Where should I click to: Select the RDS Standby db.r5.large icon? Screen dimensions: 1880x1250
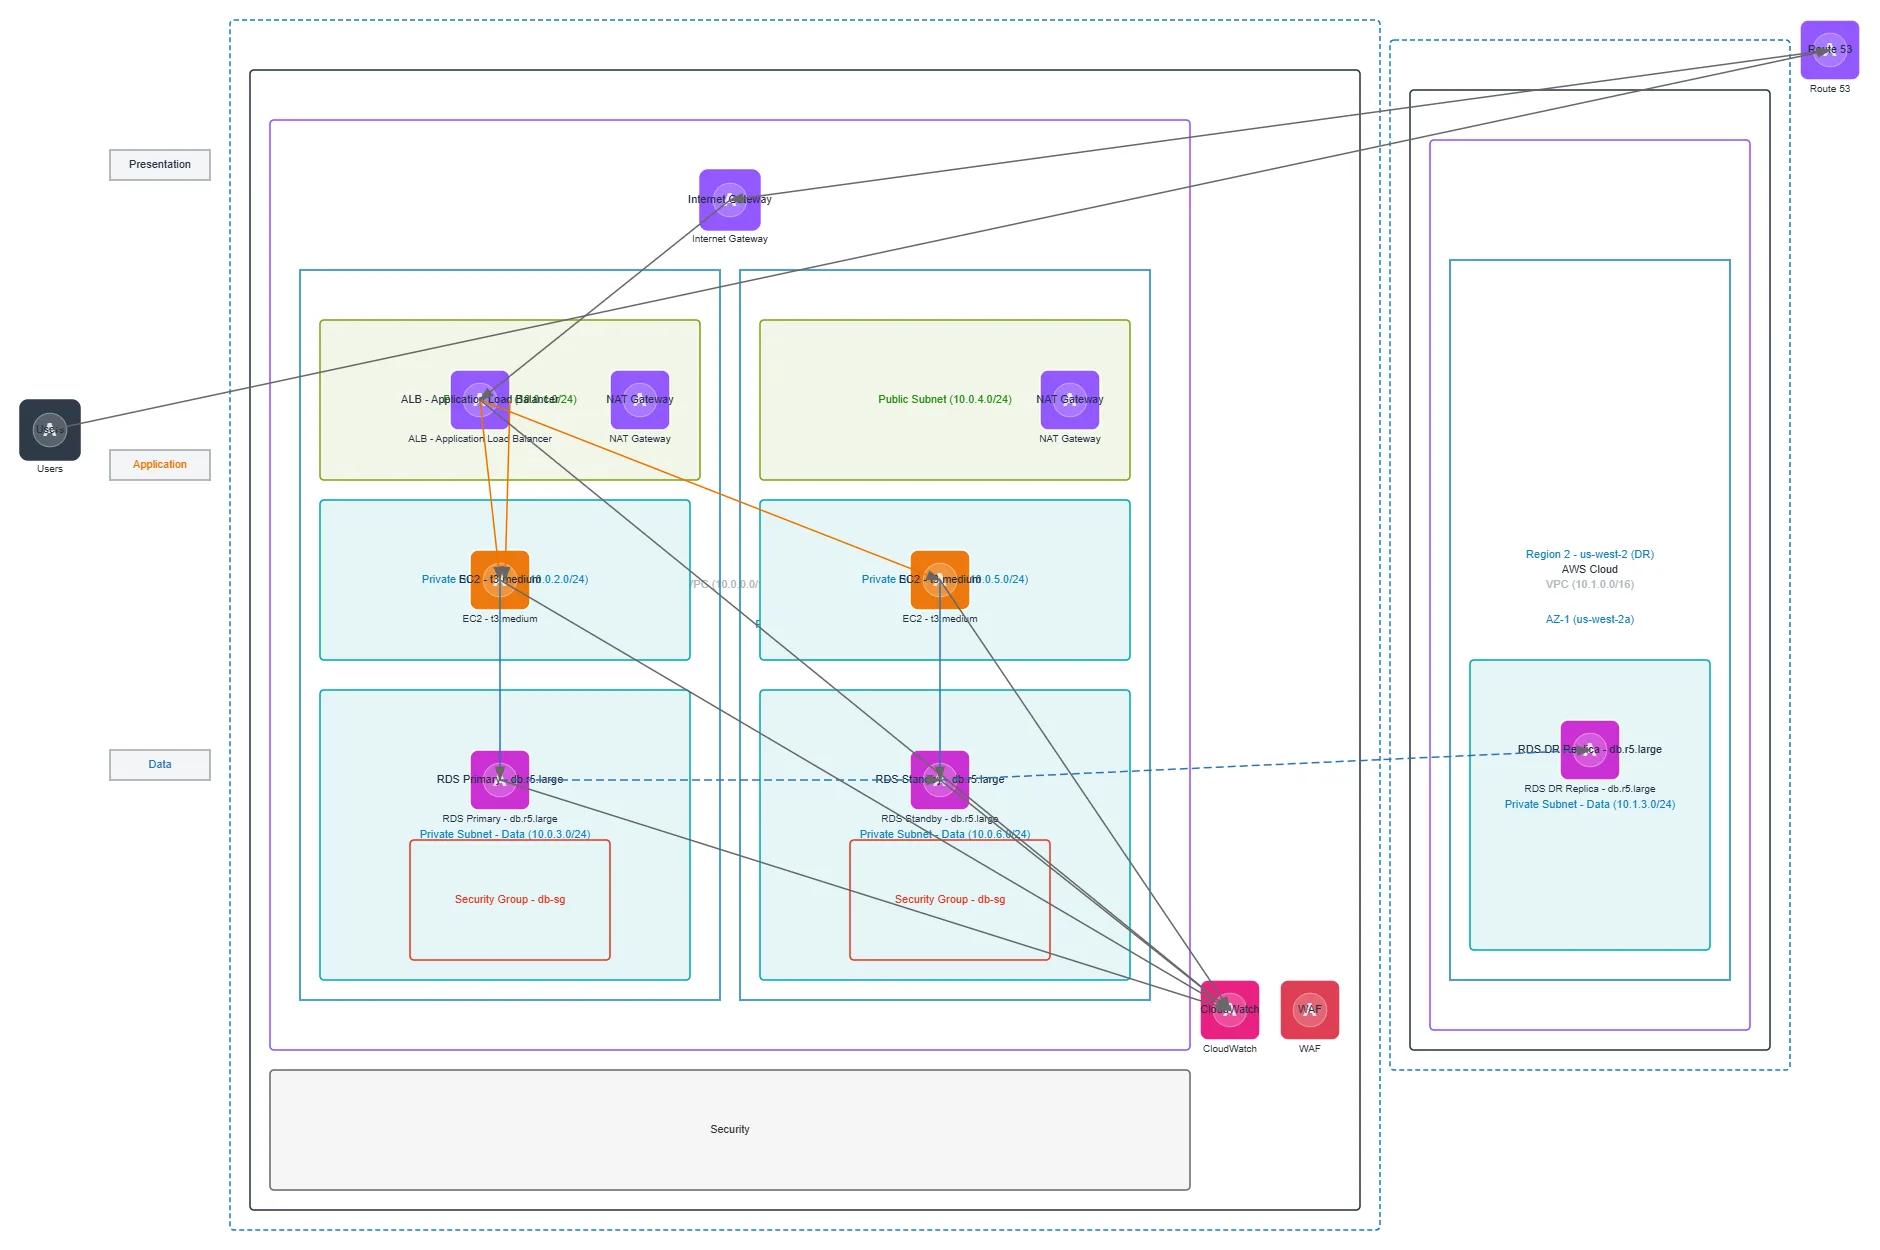coord(940,780)
